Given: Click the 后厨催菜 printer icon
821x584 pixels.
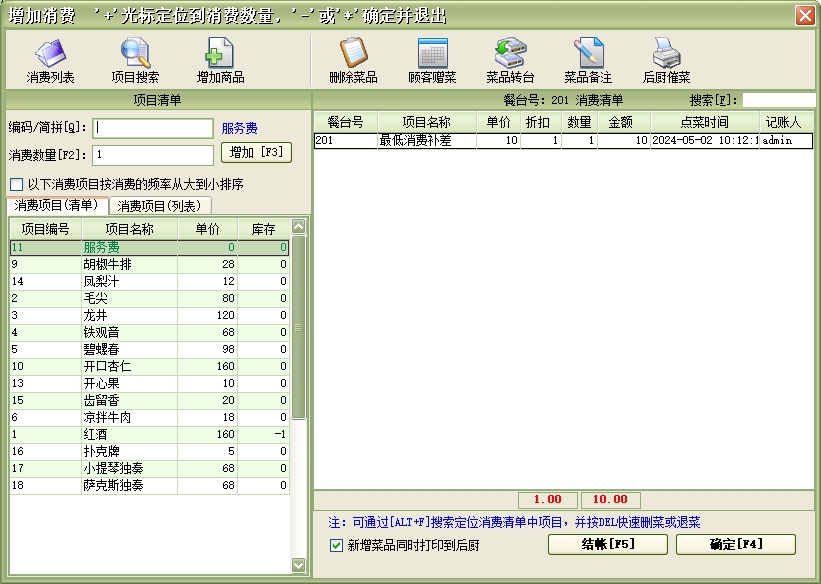Looking at the screenshot, I should click(666, 53).
